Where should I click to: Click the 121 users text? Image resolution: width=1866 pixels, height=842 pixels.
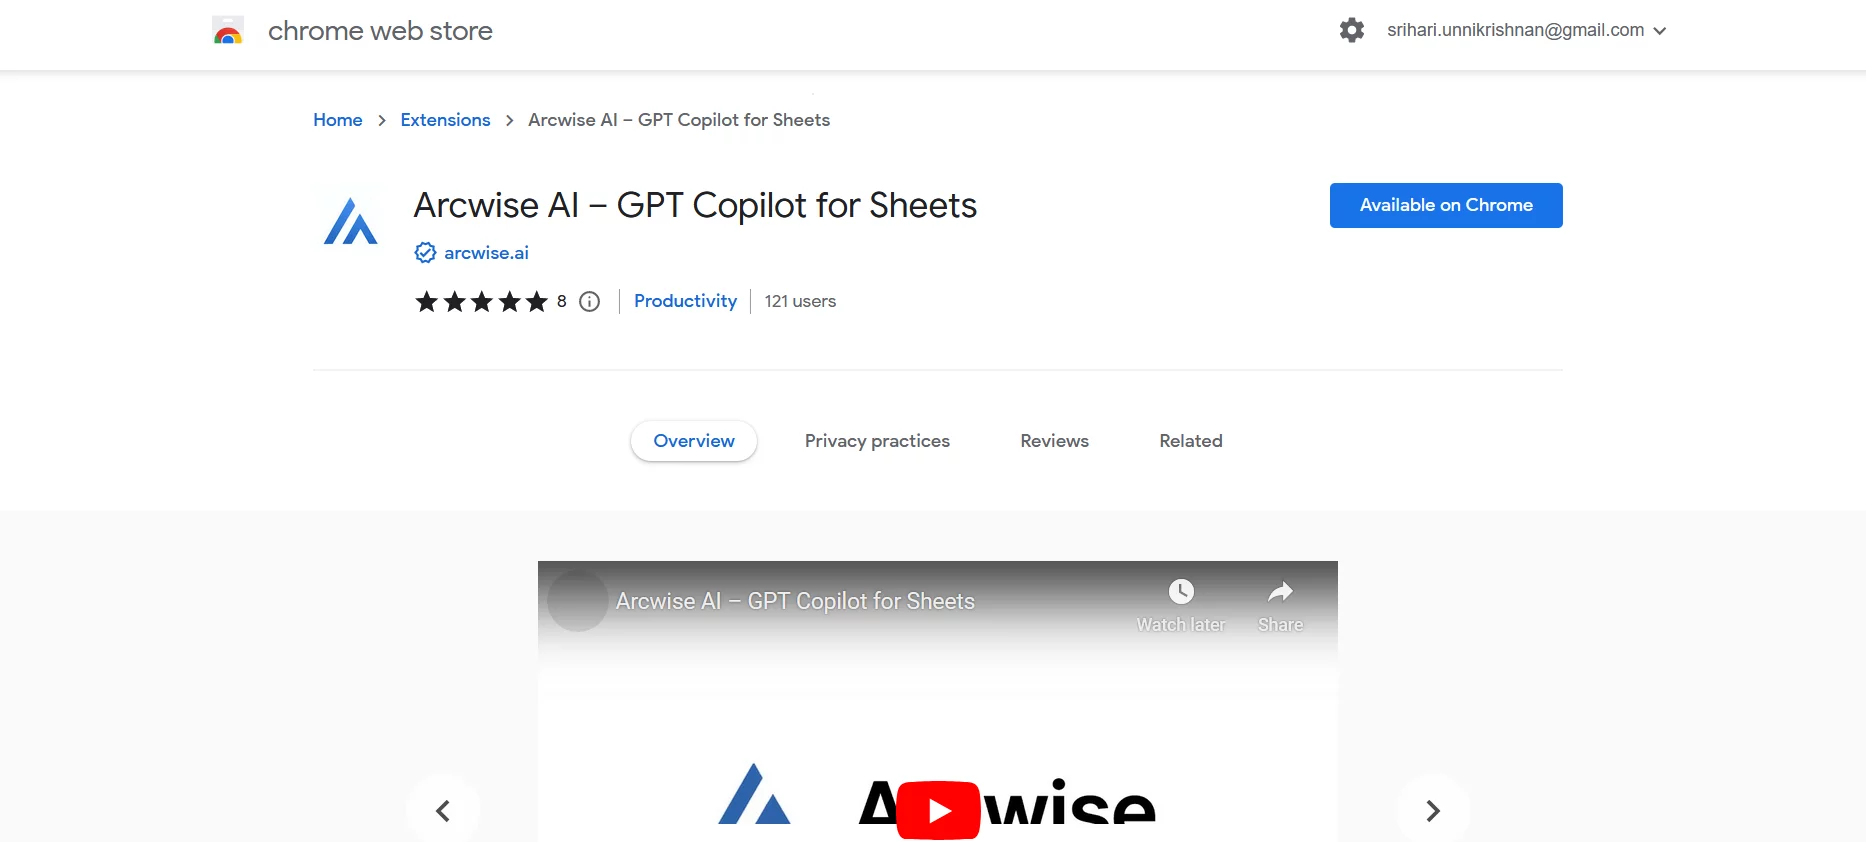[x=800, y=301]
